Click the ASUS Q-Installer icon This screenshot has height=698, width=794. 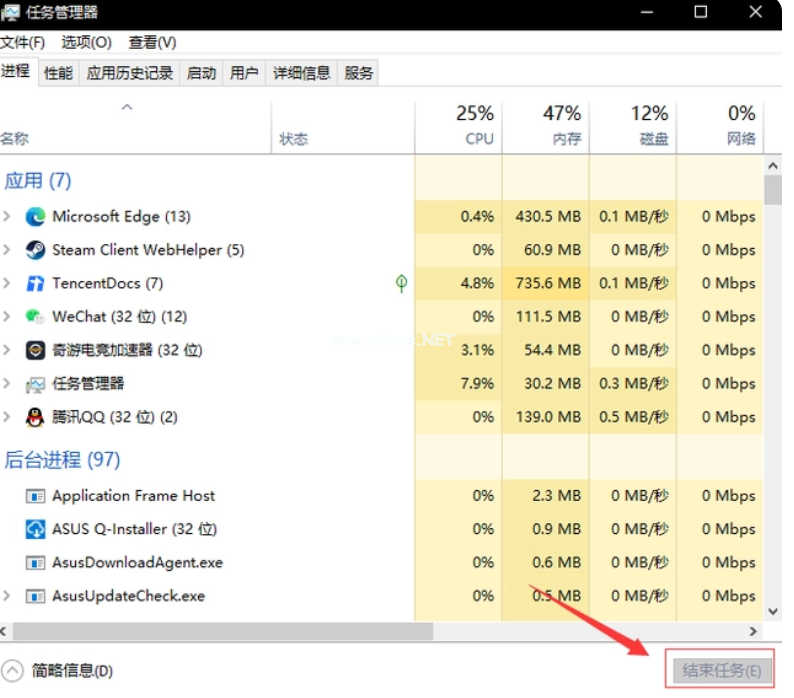click(35, 529)
